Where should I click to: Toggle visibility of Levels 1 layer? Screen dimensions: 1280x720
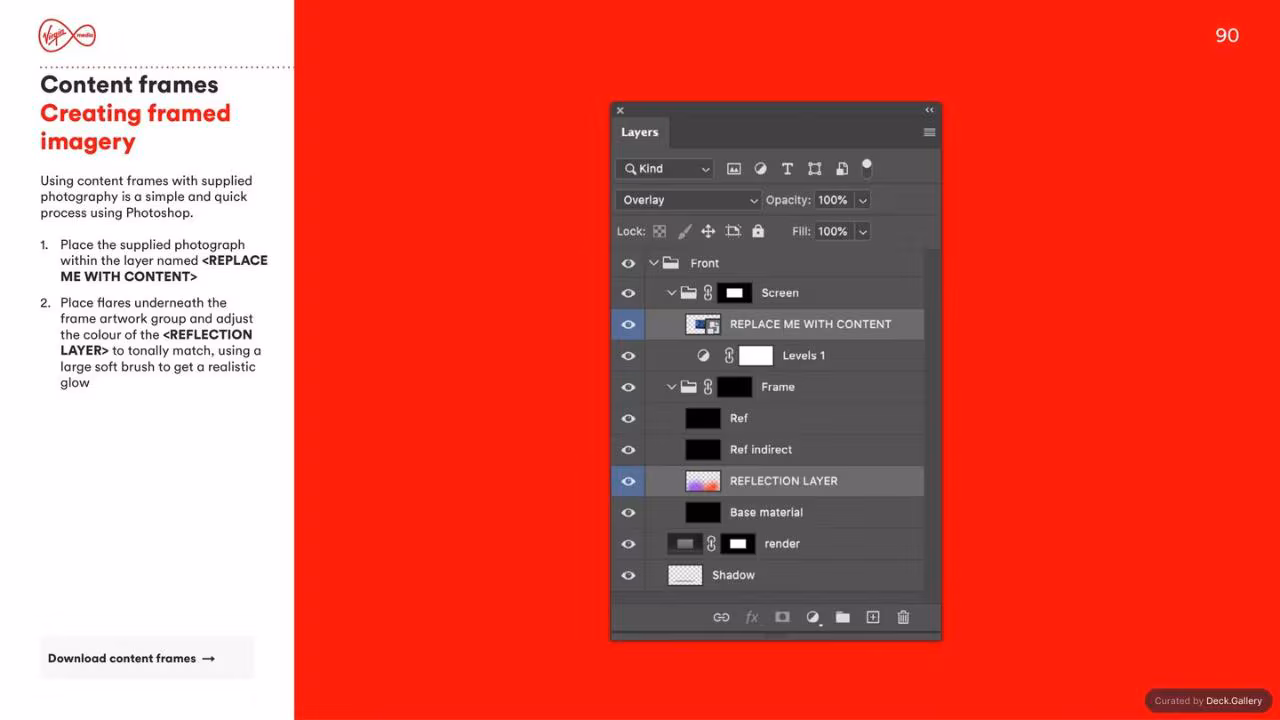[x=628, y=356]
